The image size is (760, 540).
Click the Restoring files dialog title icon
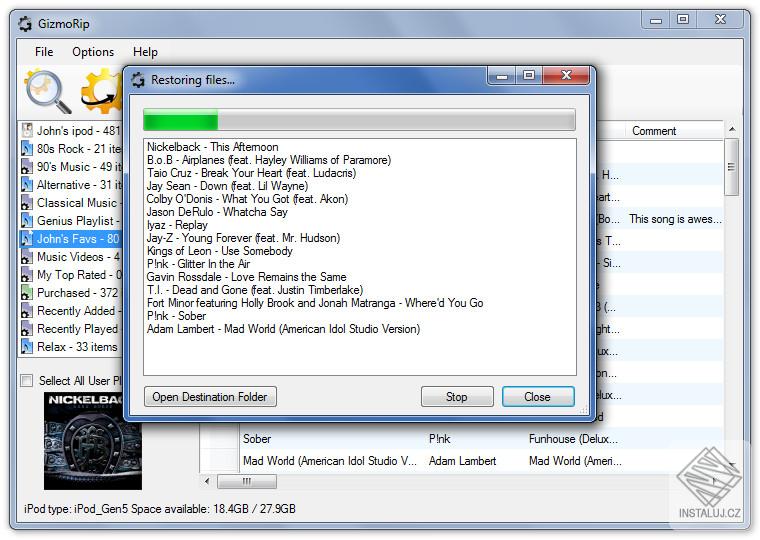[138, 79]
